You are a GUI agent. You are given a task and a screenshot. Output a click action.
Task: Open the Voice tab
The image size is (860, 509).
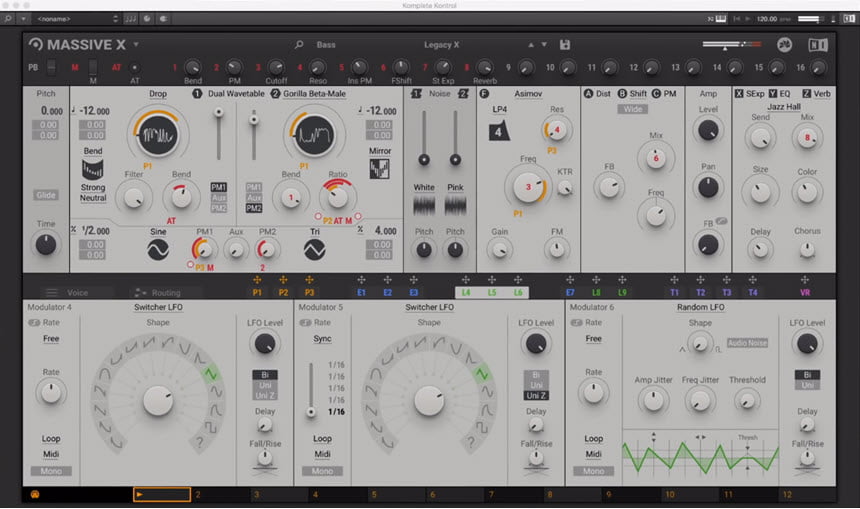tap(77, 293)
